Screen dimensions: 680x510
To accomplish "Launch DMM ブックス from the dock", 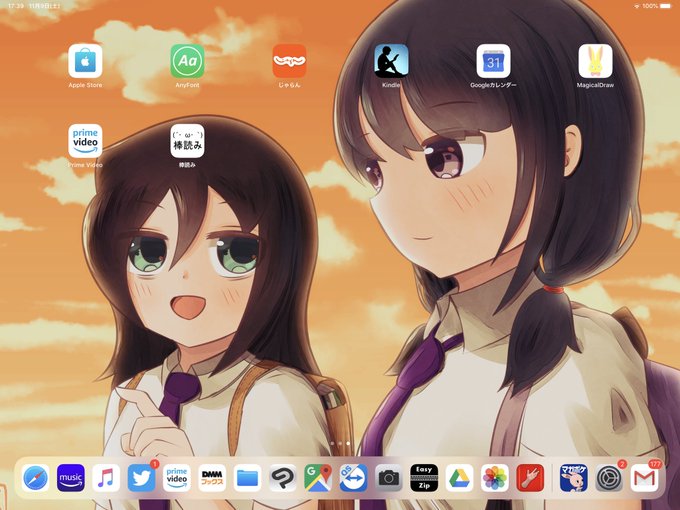I will click(x=212, y=478).
